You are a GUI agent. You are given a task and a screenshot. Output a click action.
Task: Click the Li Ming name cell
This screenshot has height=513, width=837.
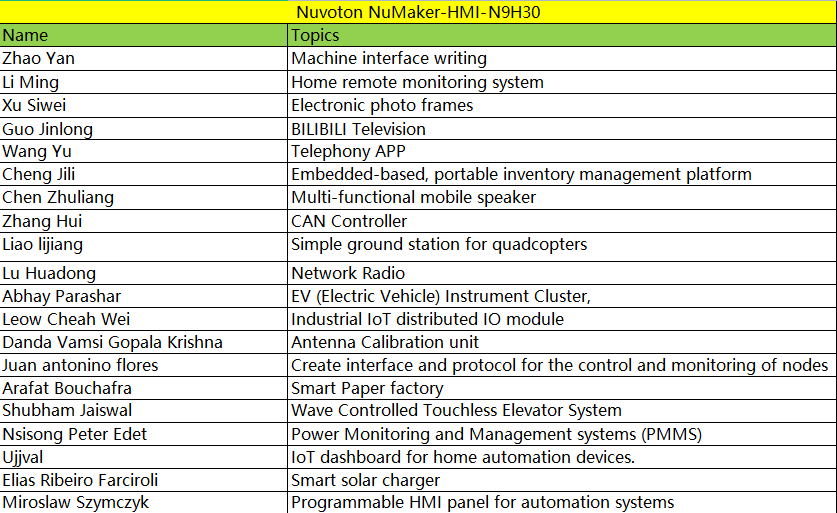coord(144,82)
